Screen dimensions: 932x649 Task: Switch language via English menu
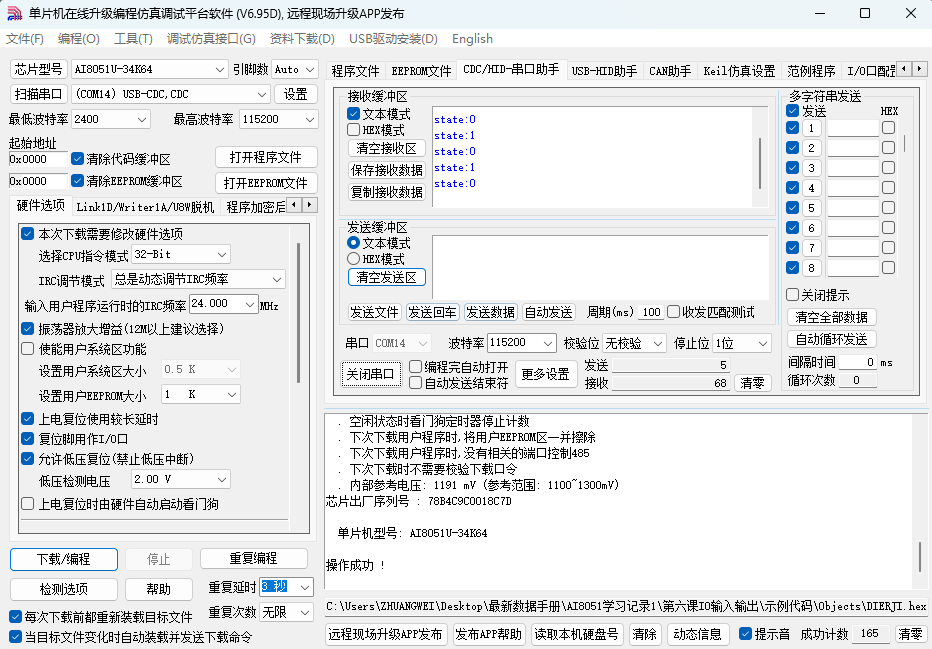[x=472, y=39]
